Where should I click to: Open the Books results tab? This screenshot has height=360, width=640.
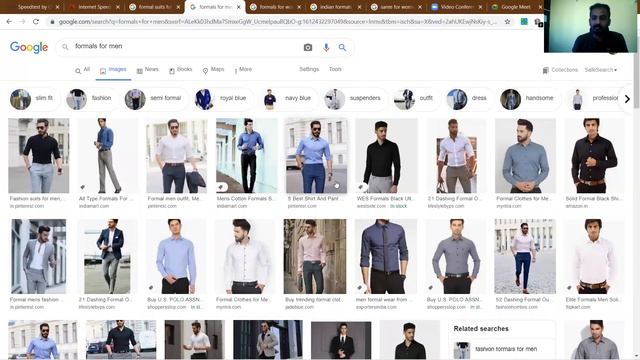[x=180, y=70]
